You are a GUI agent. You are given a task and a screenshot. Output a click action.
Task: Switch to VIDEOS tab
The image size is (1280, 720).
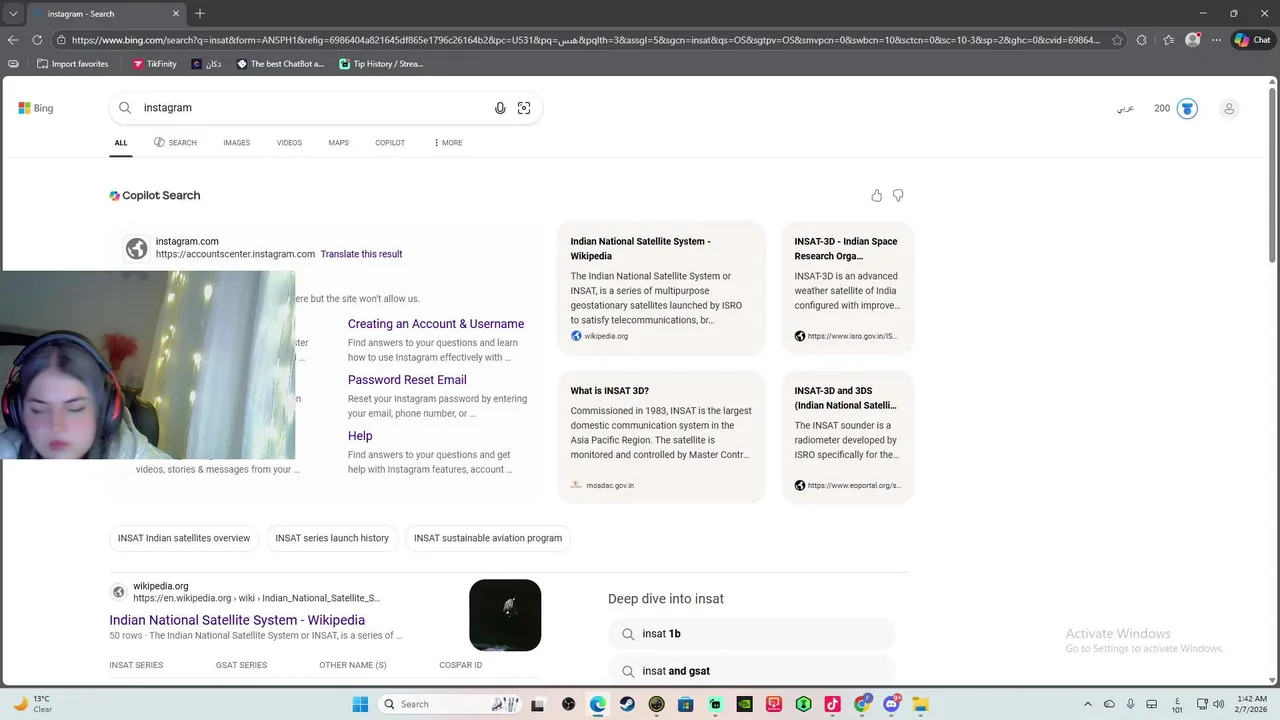(x=289, y=143)
